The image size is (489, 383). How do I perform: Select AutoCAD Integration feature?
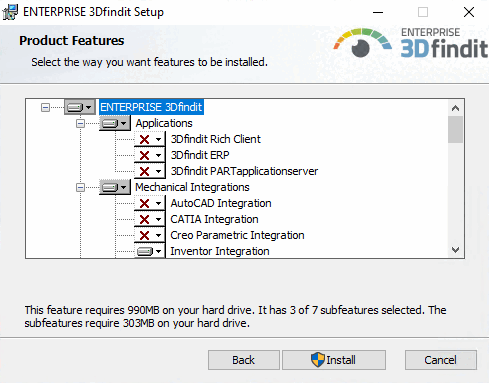coord(221,203)
